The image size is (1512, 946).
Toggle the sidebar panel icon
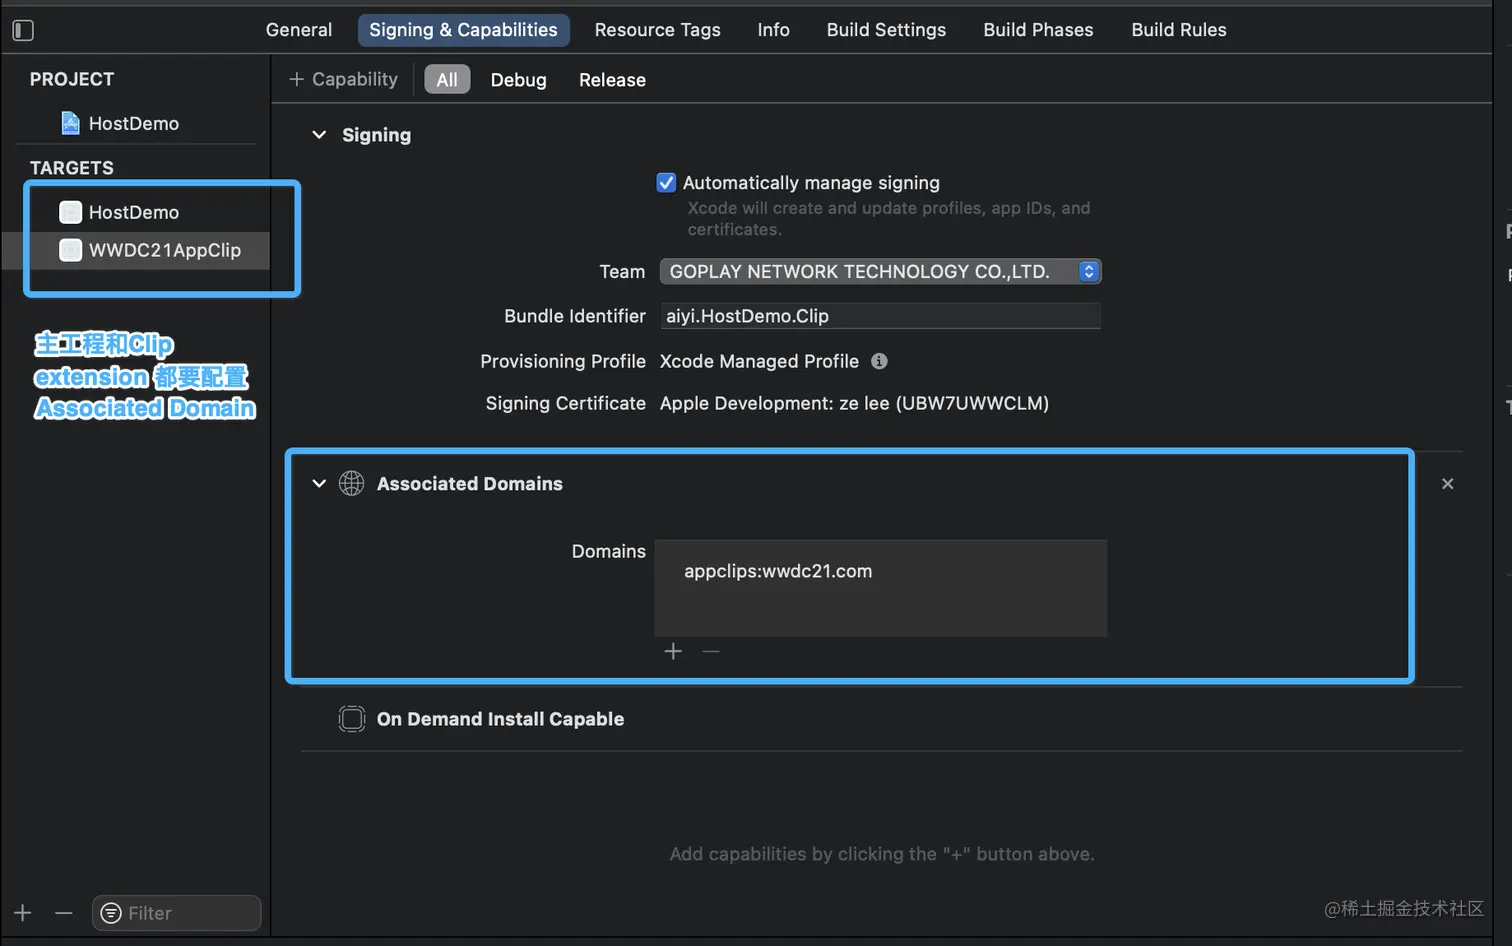pos(23,30)
